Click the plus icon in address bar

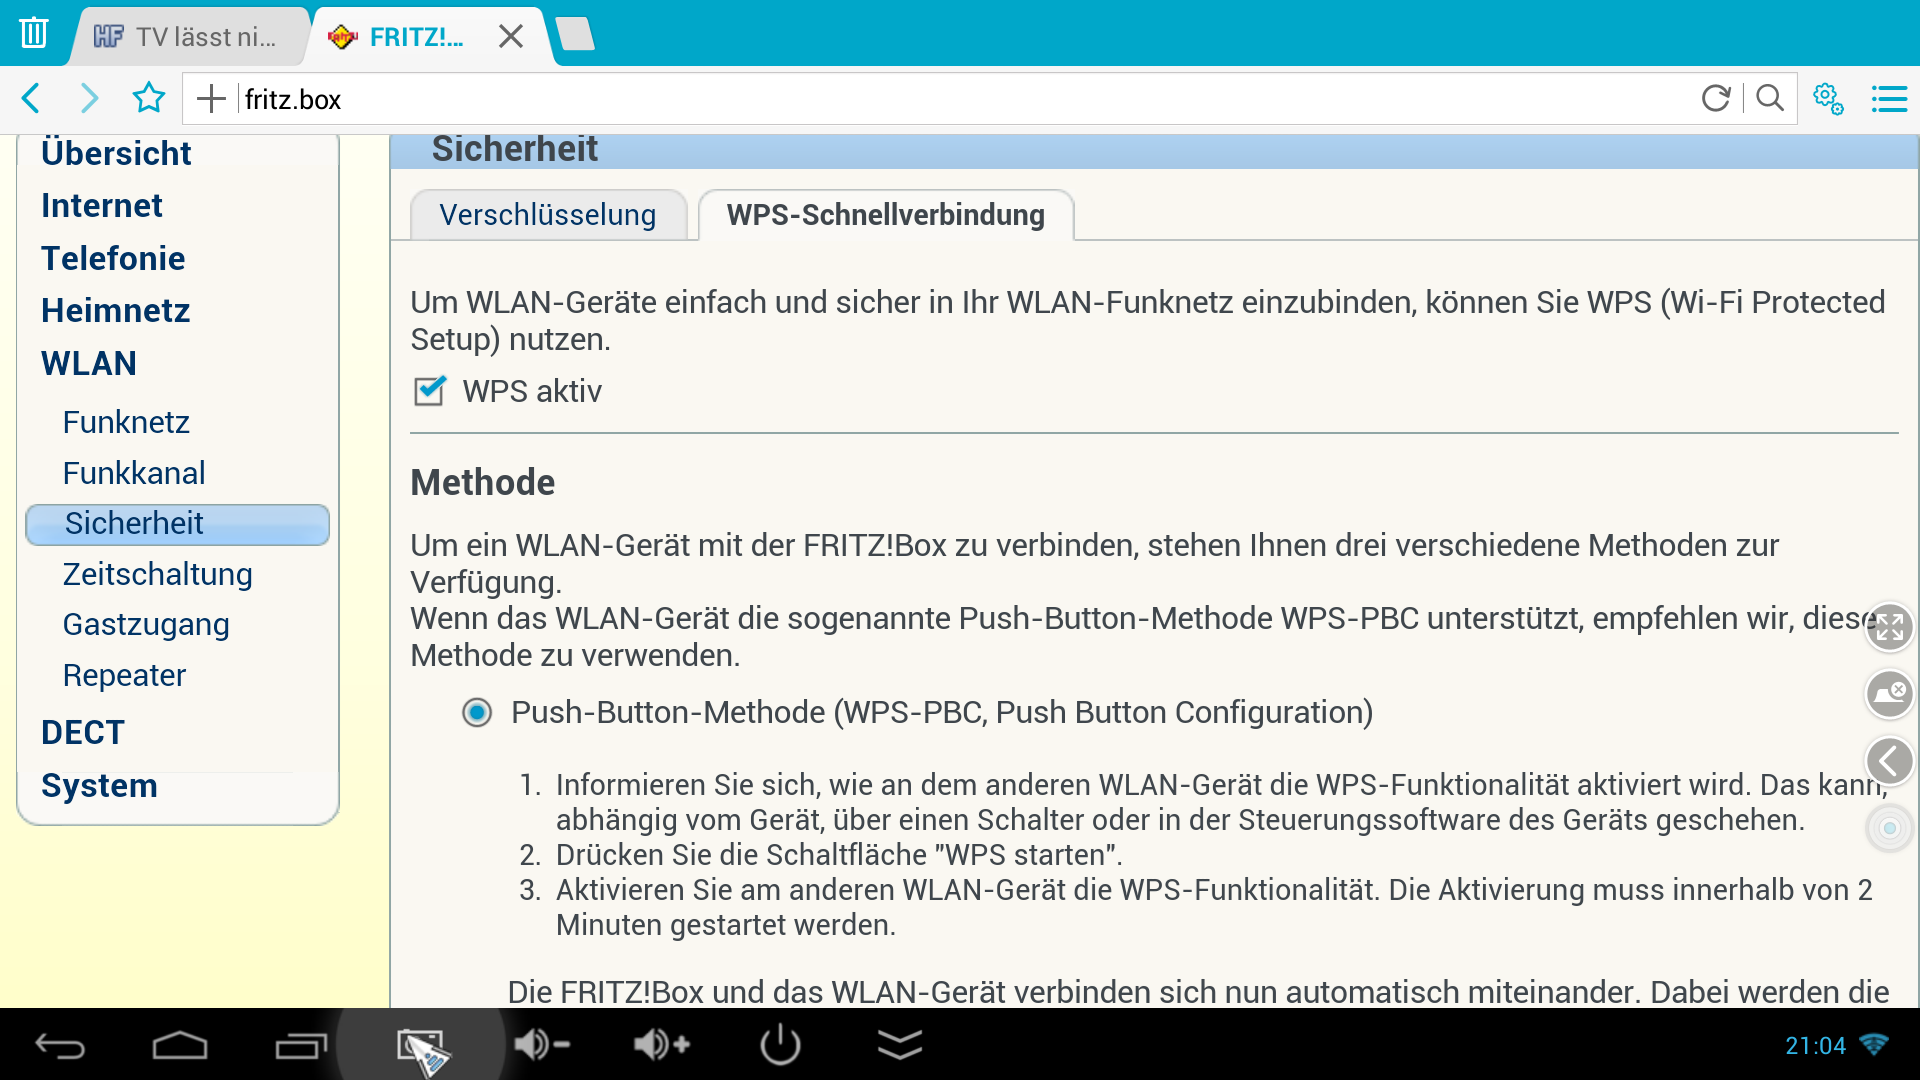[211, 99]
